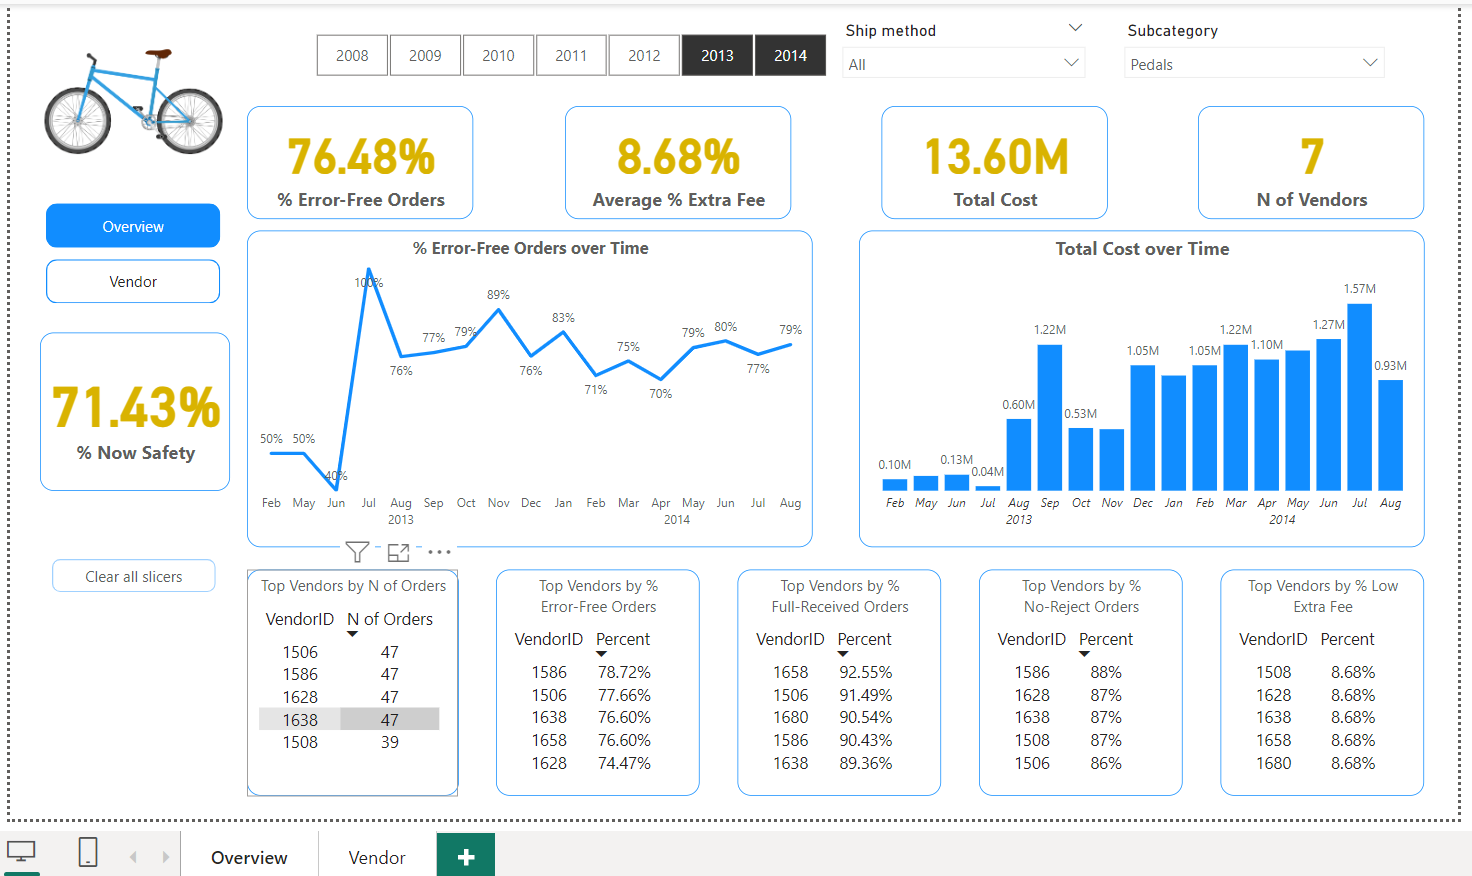This screenshot has height=876, width=1472.
Task: Switch to mobile layout view icon
Action: click(88, 852)
